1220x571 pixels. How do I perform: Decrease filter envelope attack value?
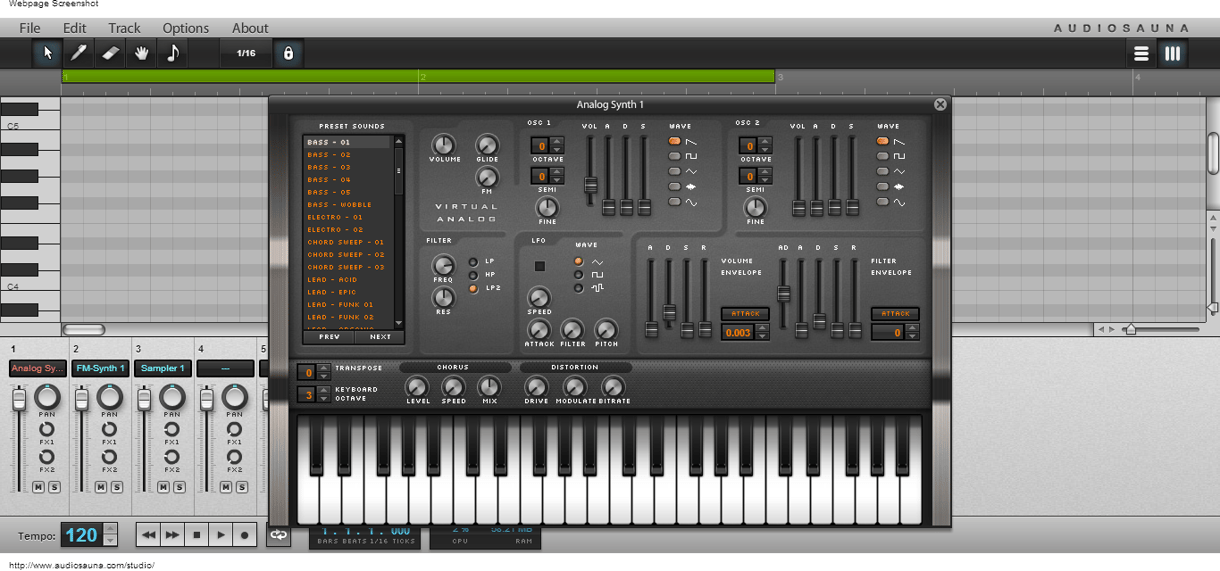tap(912, 336)
